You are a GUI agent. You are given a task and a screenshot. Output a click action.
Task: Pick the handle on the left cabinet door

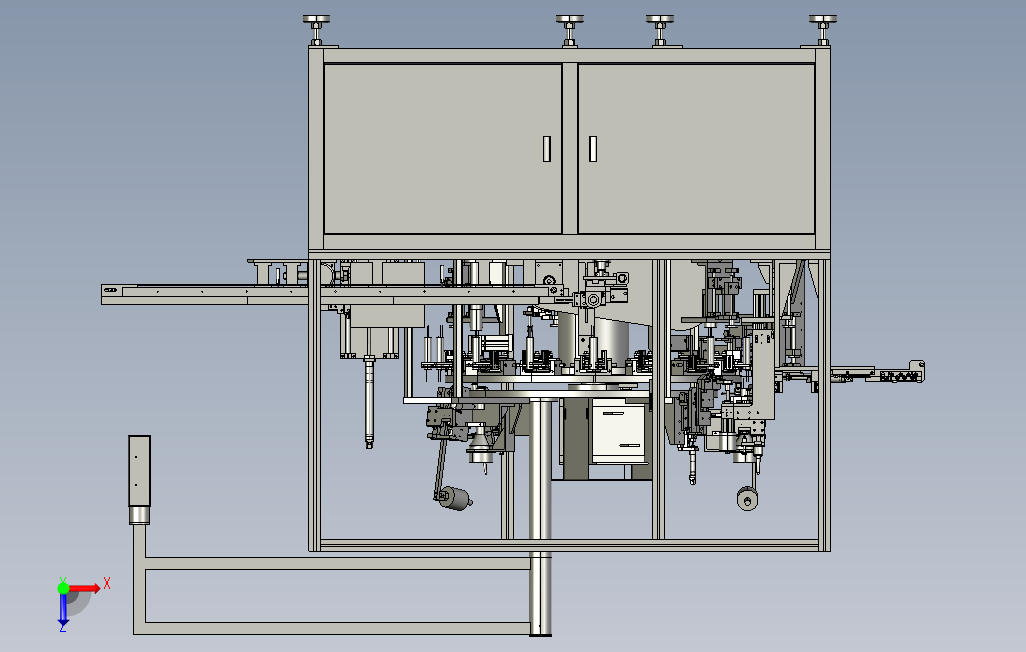point(546,149)
